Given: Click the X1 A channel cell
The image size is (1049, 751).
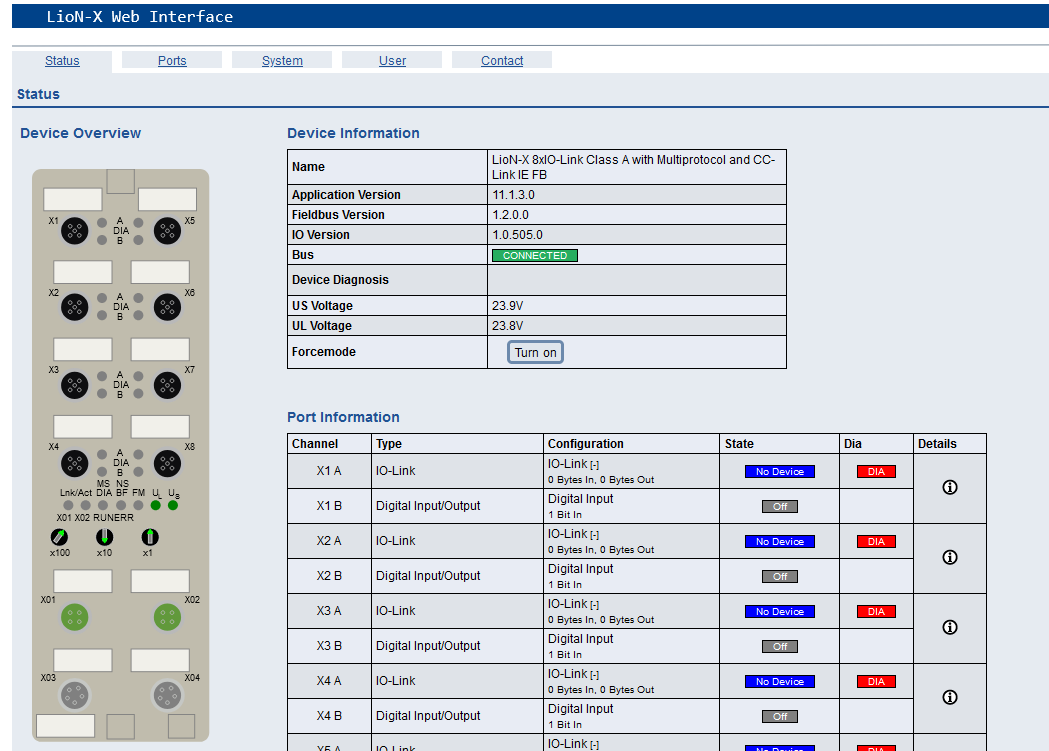Looking at the screenshot, I should pos(329,471).
